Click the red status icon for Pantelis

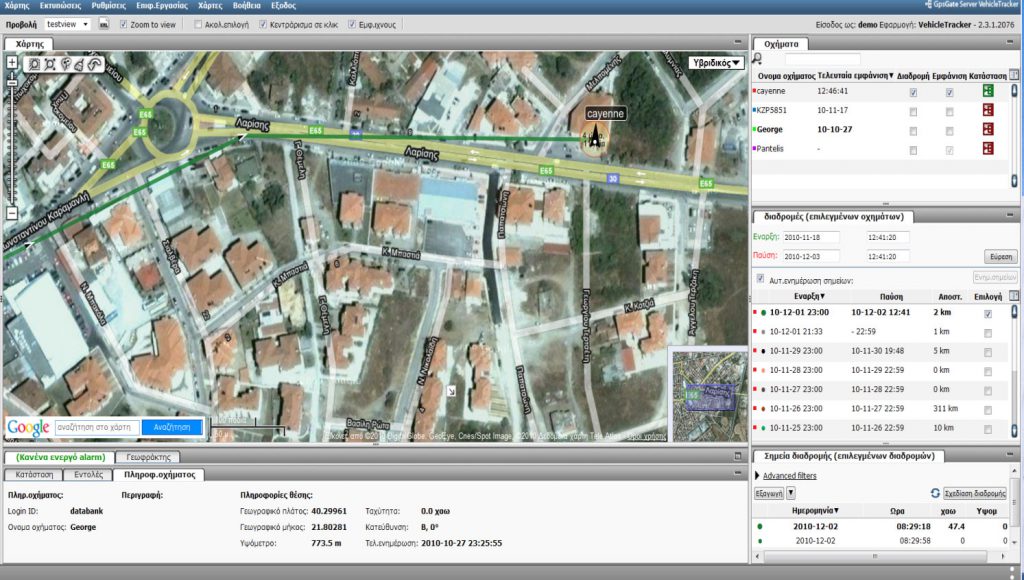988,148
